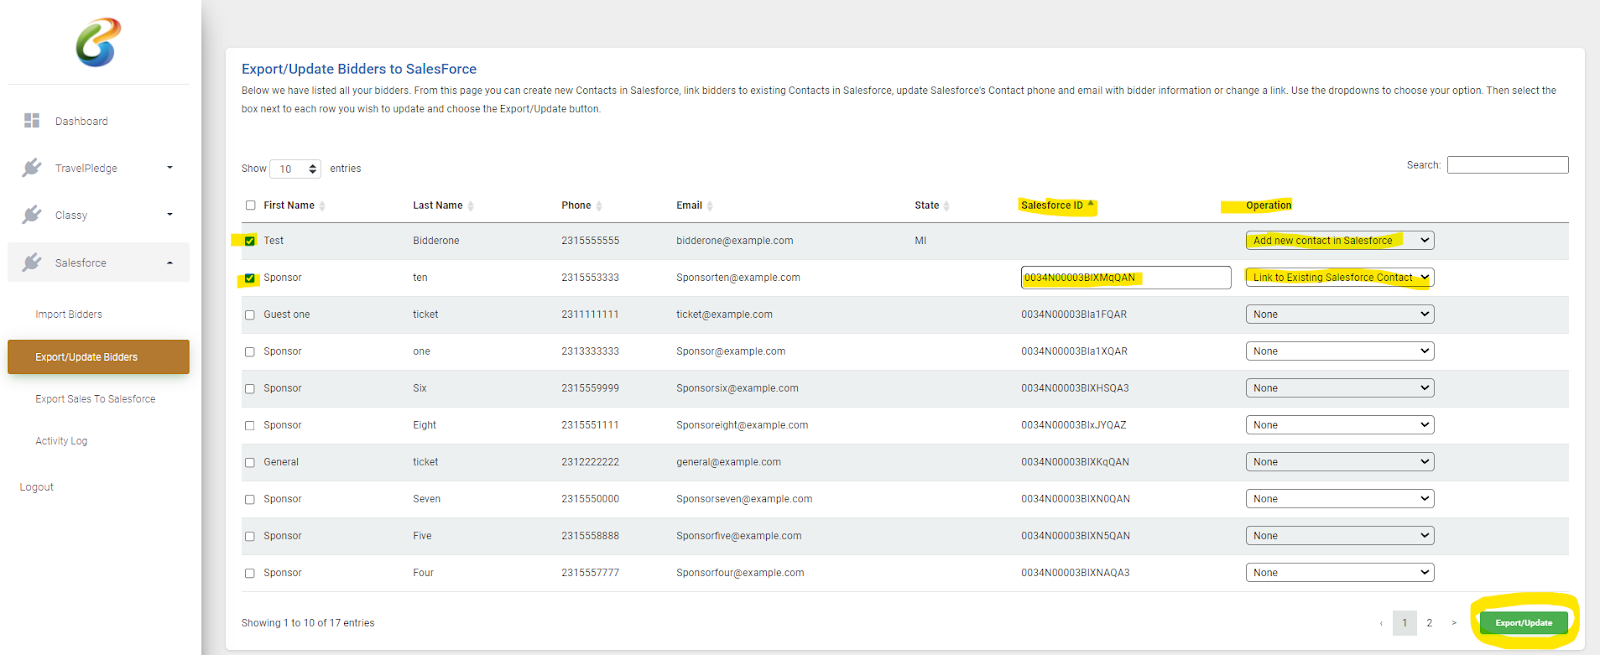Click the TravelPledge plug icon
Screen dimensions: 1600x655
[x=32, y=167]
